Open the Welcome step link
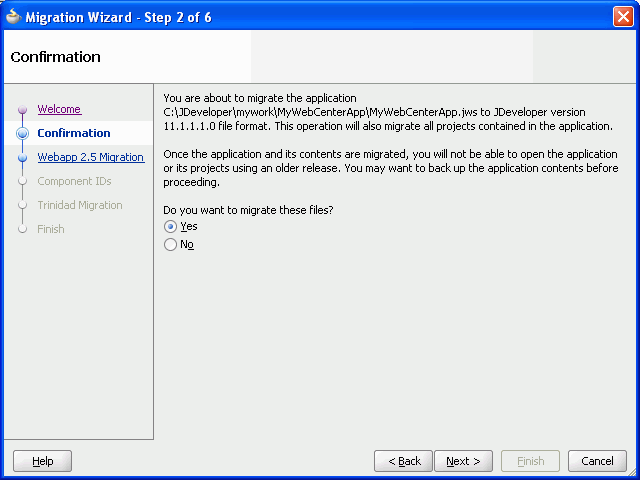This screenshot has width=640, height=480. (x=59, y=109)
